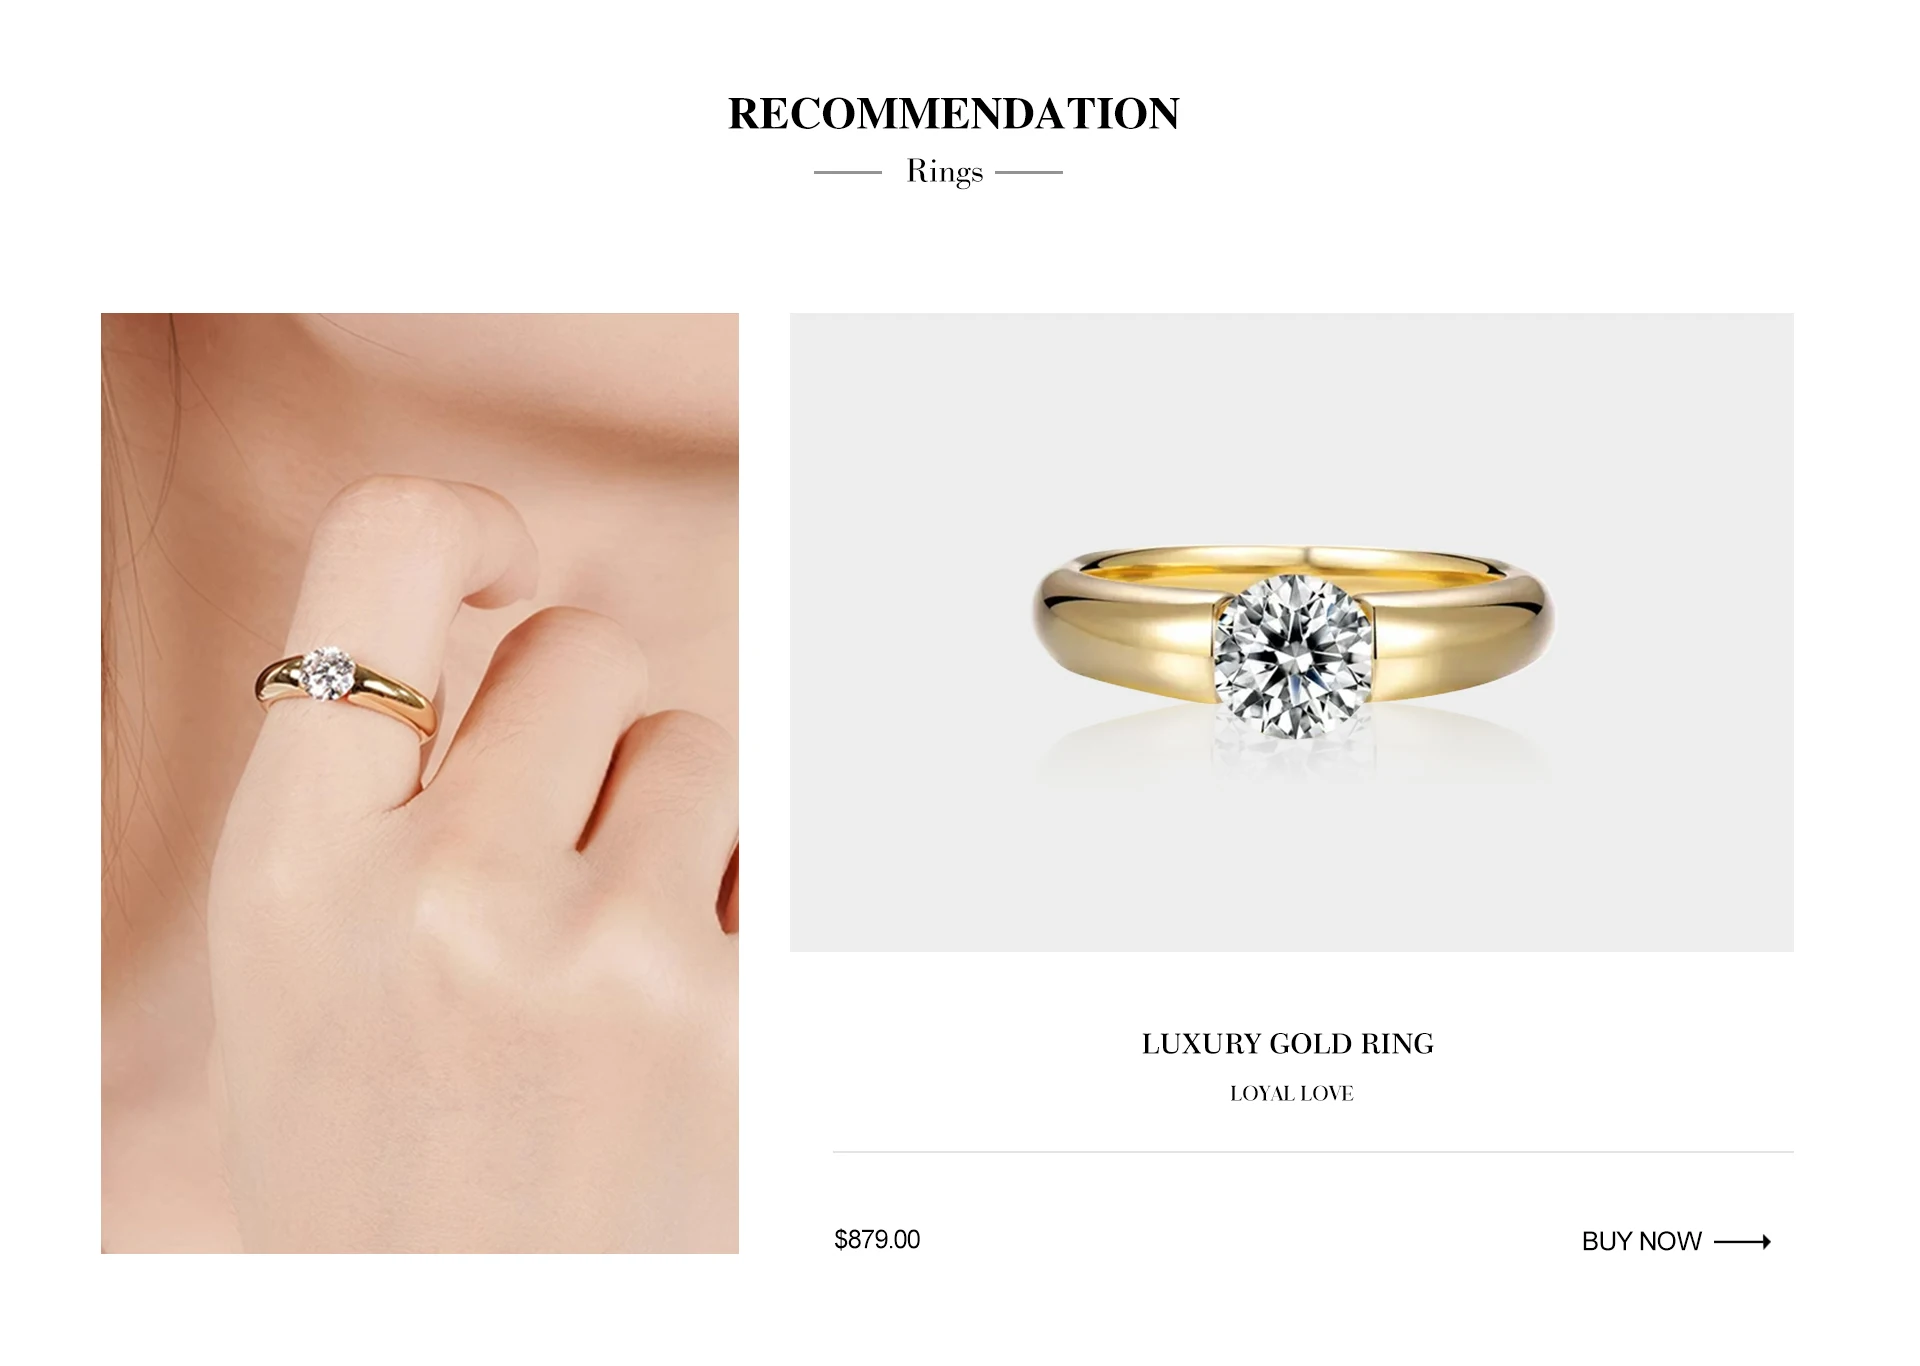Click decorative line right of Rings
This screenshot has height=1366, width=1920.
tap(1029, 172)
